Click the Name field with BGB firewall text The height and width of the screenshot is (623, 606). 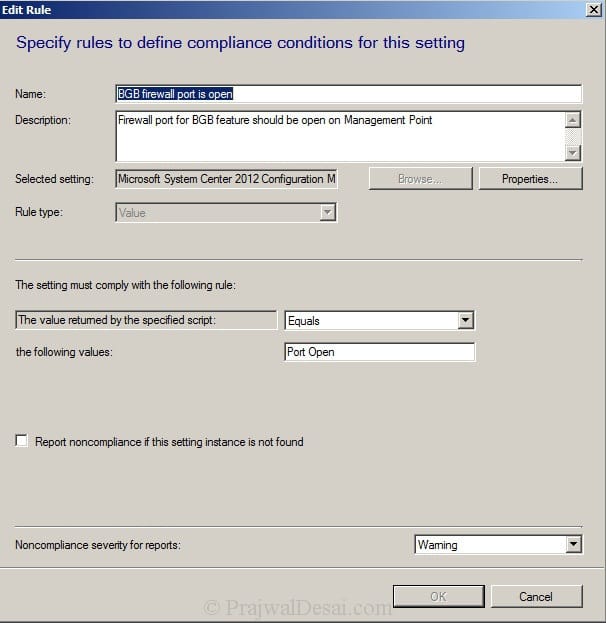coord(348,94)
